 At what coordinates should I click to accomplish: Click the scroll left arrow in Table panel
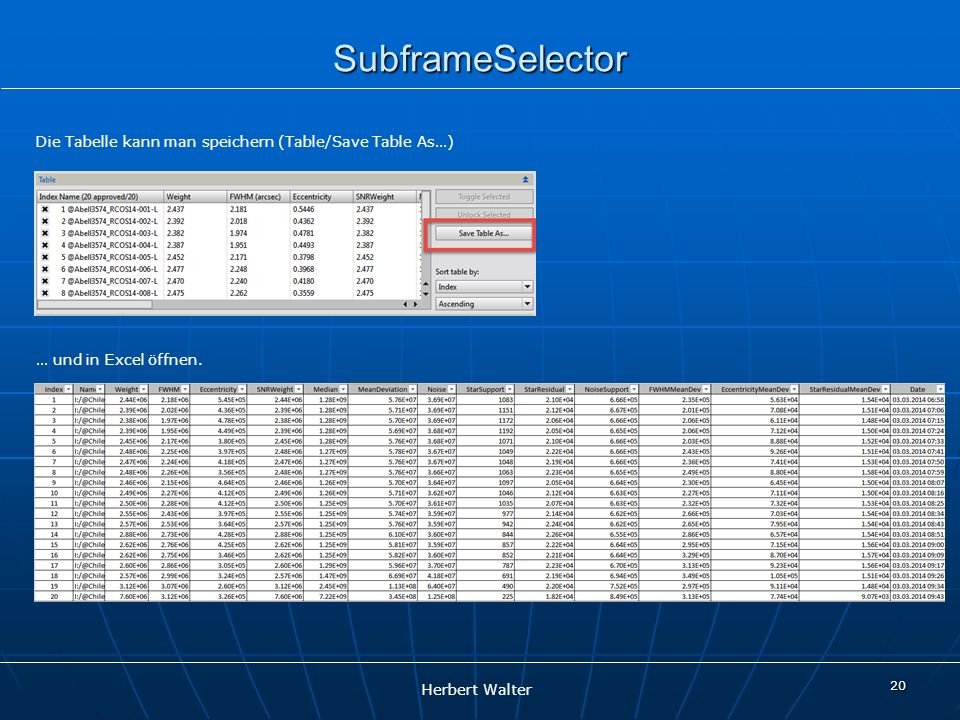(x=405, y=304)
